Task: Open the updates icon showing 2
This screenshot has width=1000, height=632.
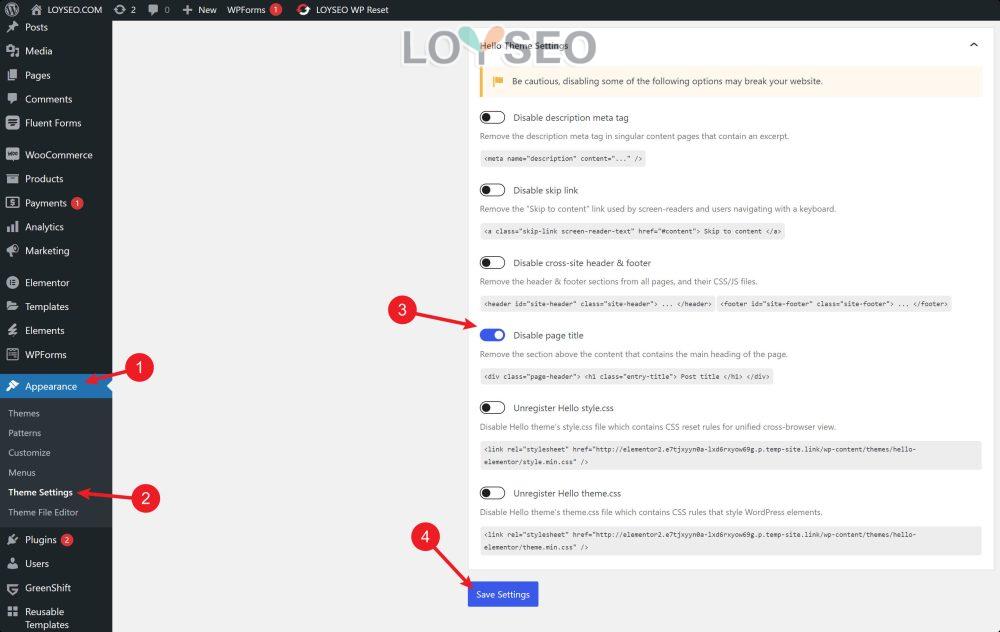Action: pyautogui.click(x=119, y=10)
